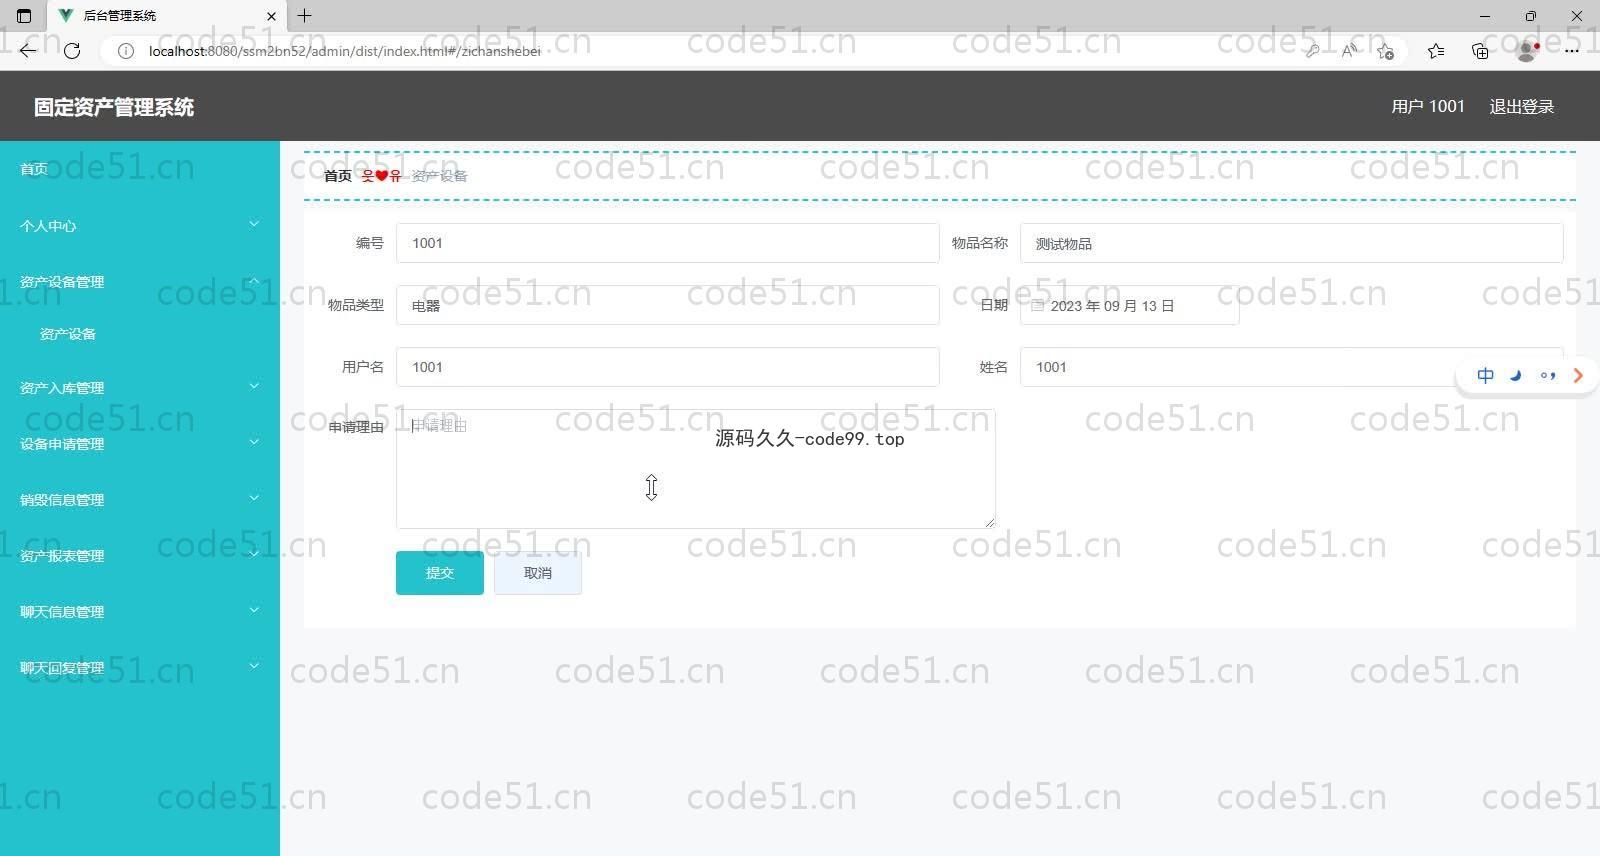
Task: Click 用户 1001 in header
Action: [x=1428, y=107]
